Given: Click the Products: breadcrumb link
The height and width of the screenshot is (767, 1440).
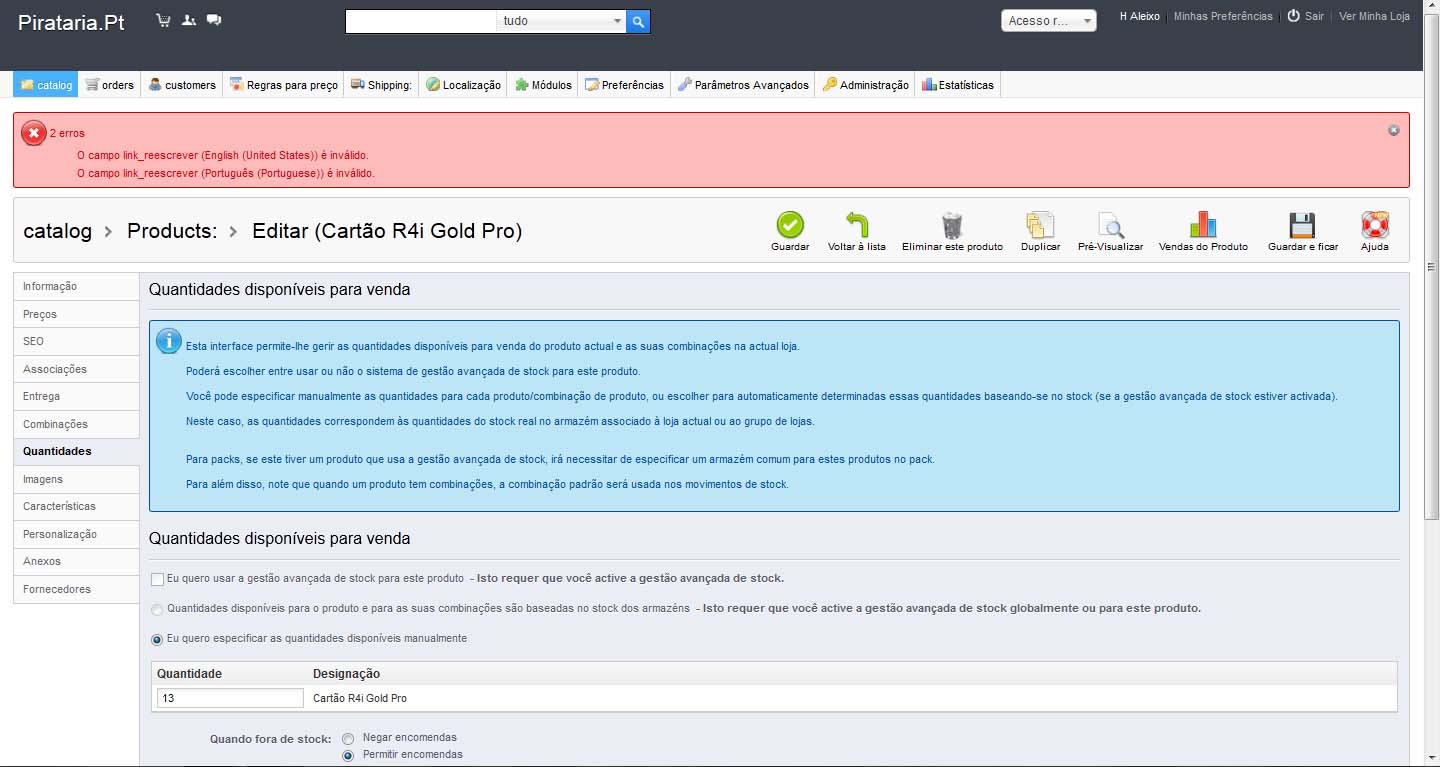Looking at the screenshot, I should tap(172, 231).
